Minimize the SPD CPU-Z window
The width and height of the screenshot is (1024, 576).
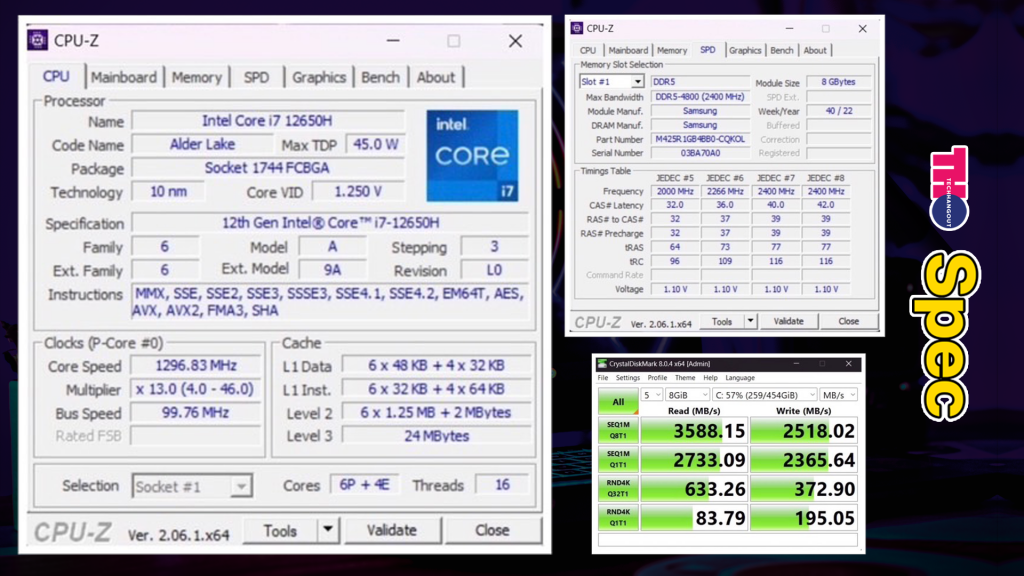pos(790,29)
